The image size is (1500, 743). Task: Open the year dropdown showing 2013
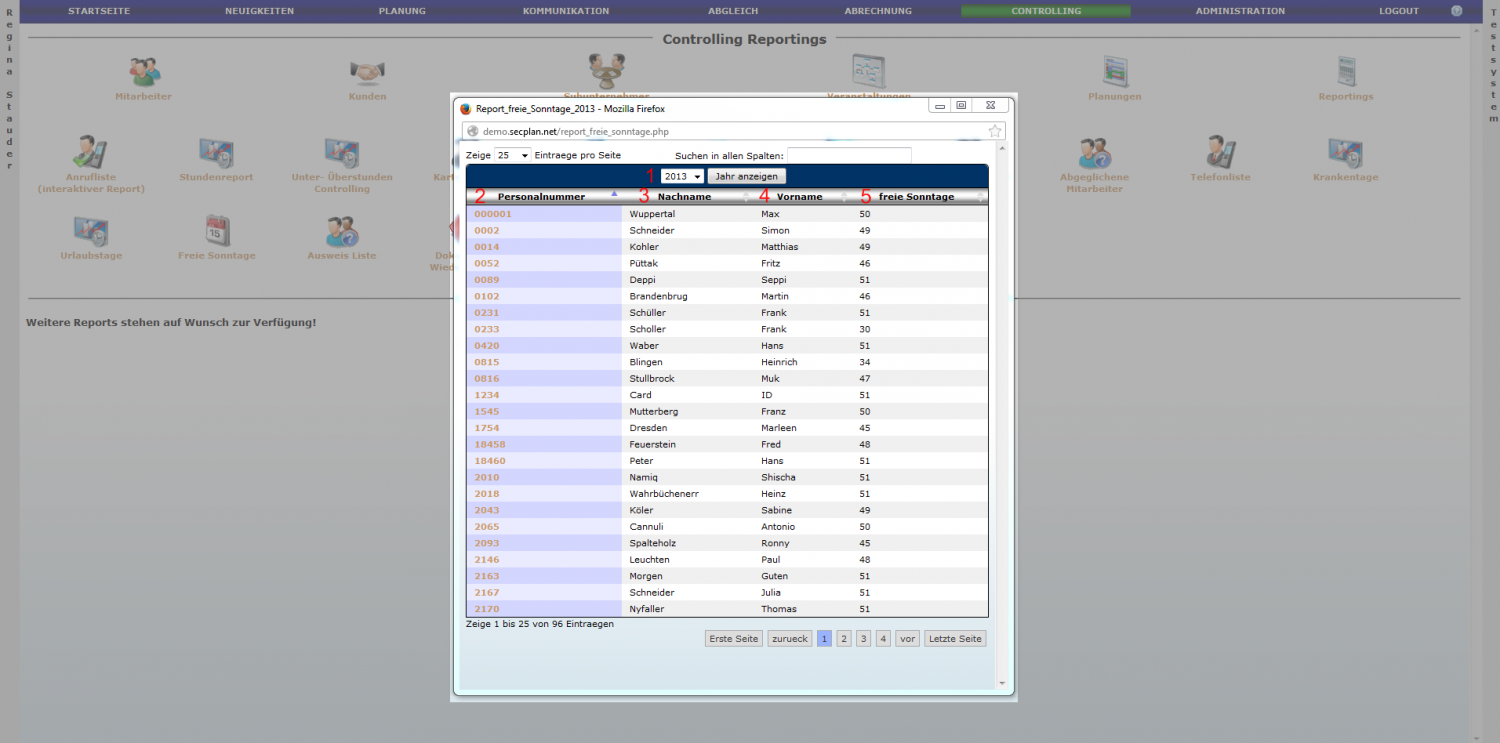coord(682,176)
